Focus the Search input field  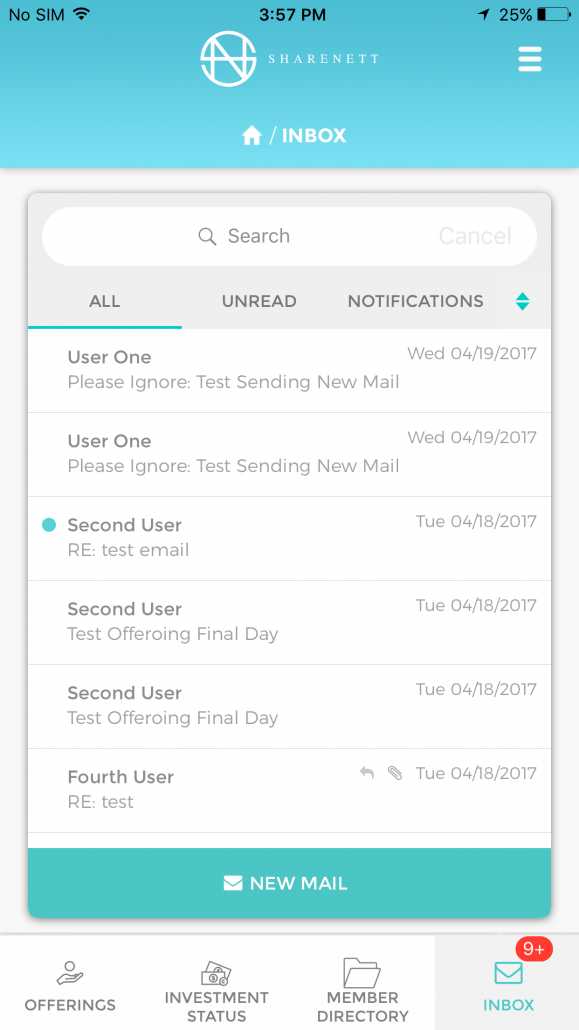(x=289, y=236)
